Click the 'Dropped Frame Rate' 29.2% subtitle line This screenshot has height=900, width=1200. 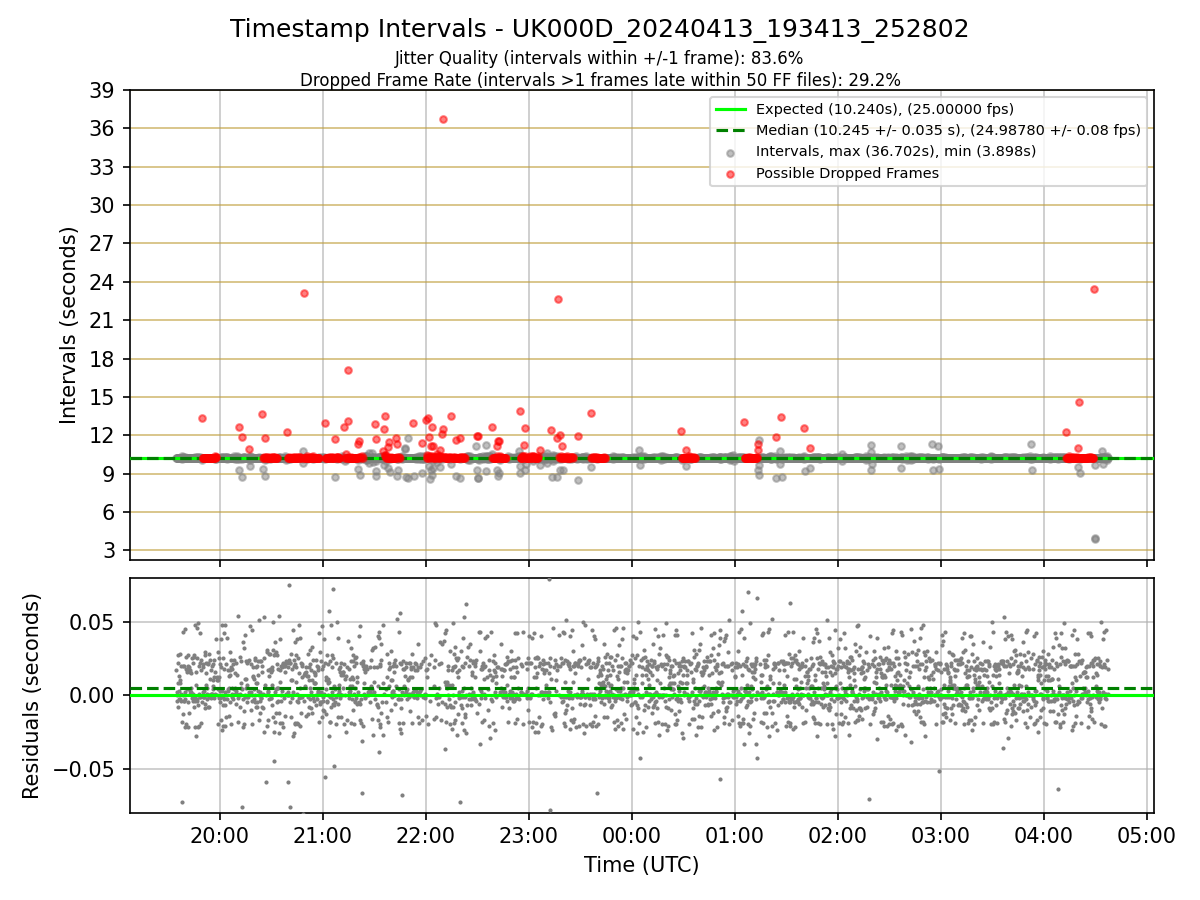point(599,79)
